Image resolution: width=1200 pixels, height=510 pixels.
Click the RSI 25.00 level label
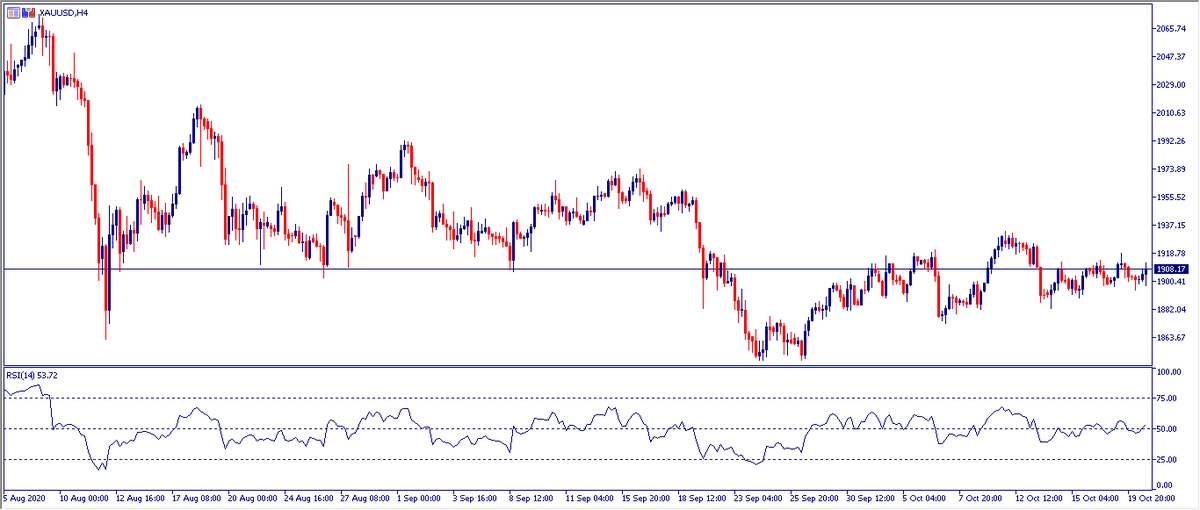[x=1166, y=460]
